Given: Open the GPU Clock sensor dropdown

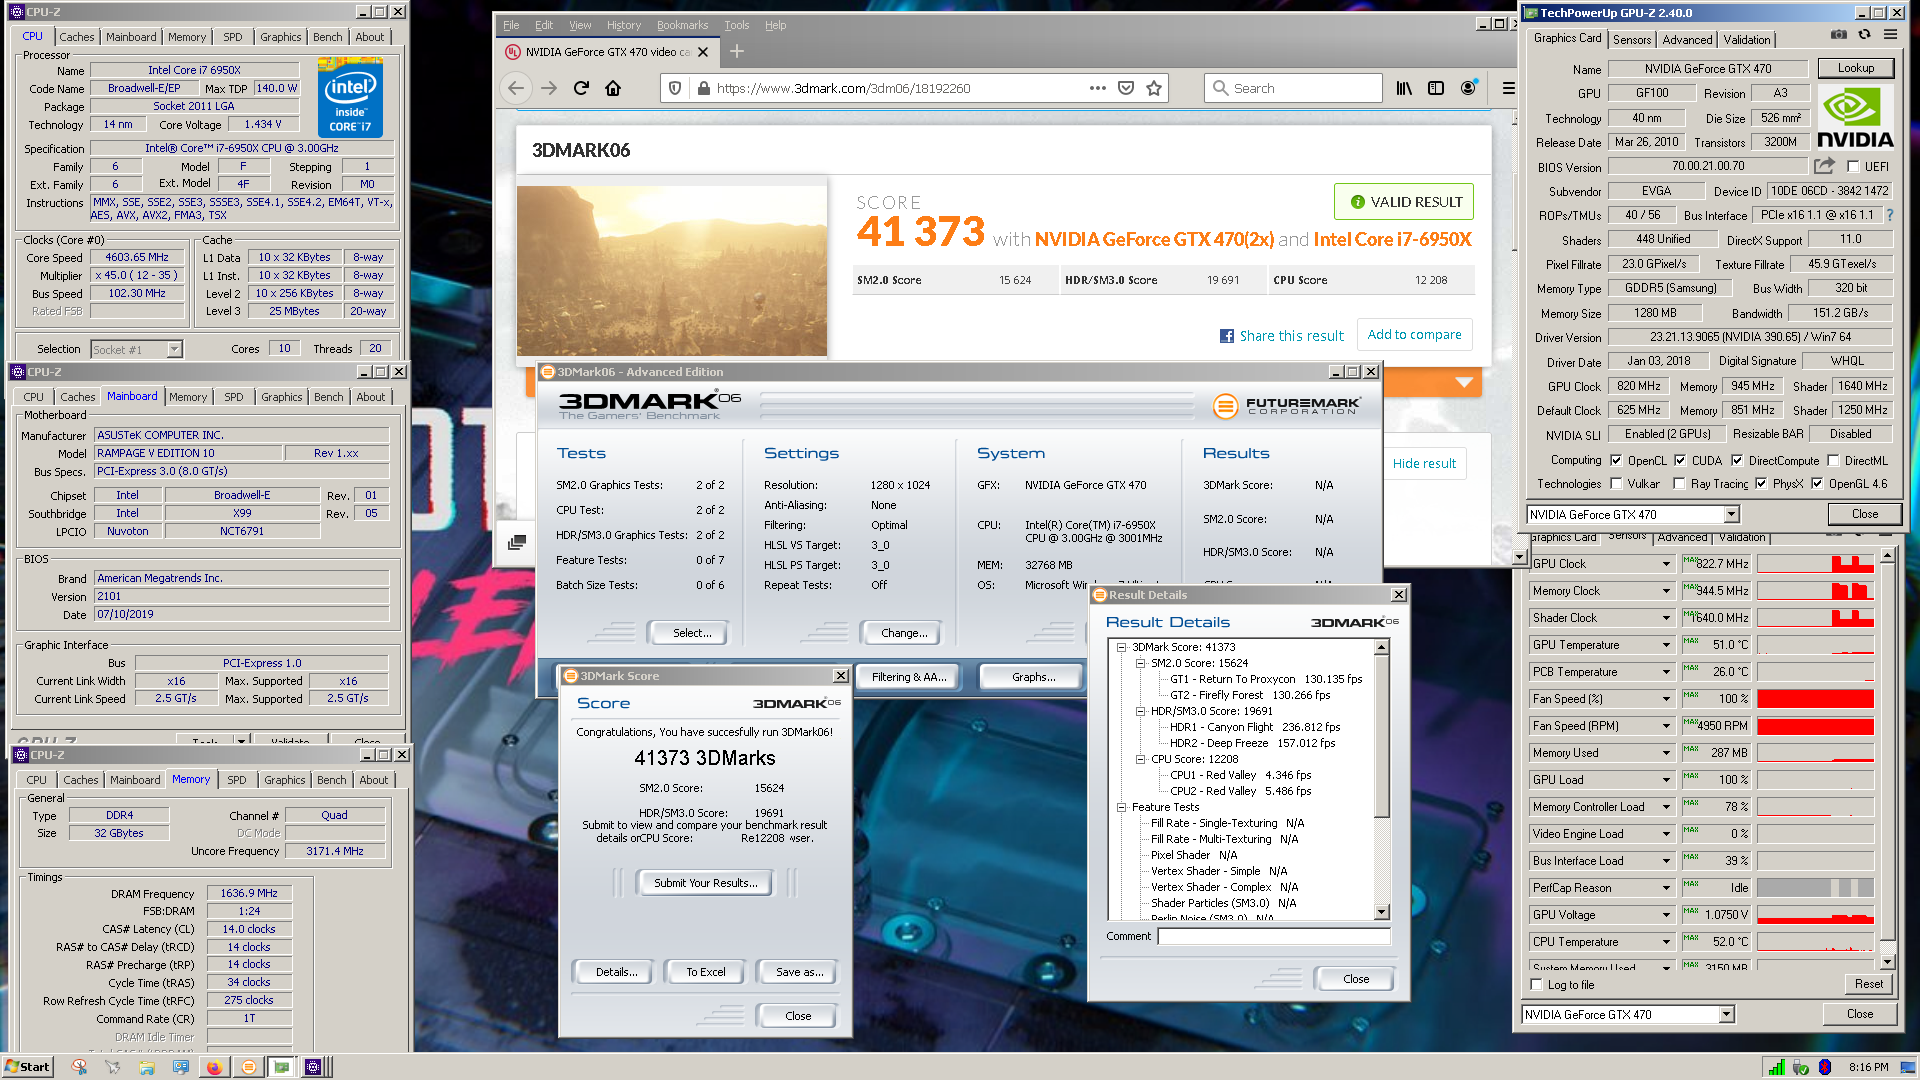Looking at the screenshot, I should pos(1666,564).
